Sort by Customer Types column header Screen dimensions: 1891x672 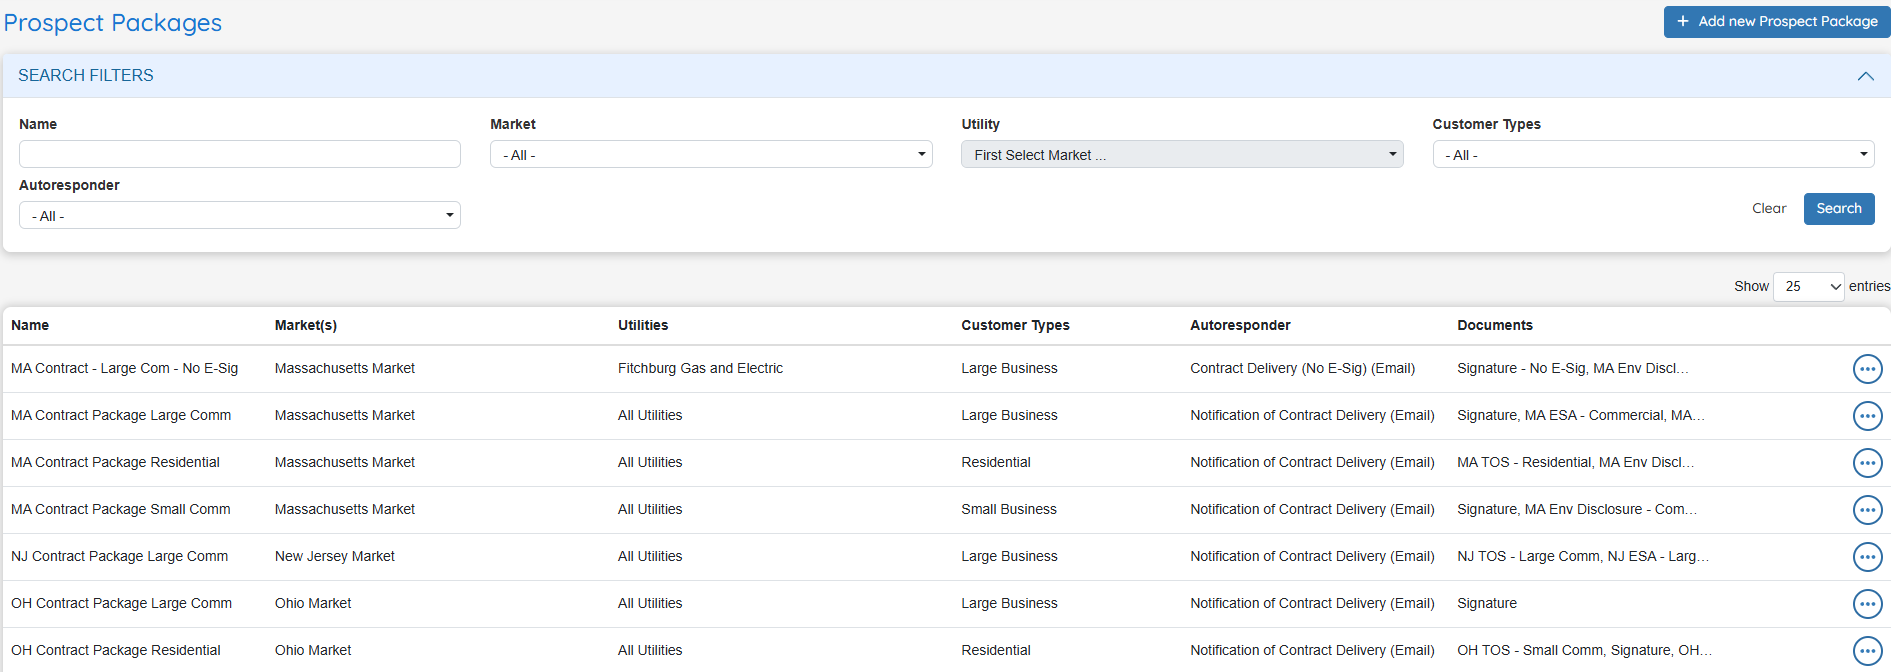(1015, 325)
